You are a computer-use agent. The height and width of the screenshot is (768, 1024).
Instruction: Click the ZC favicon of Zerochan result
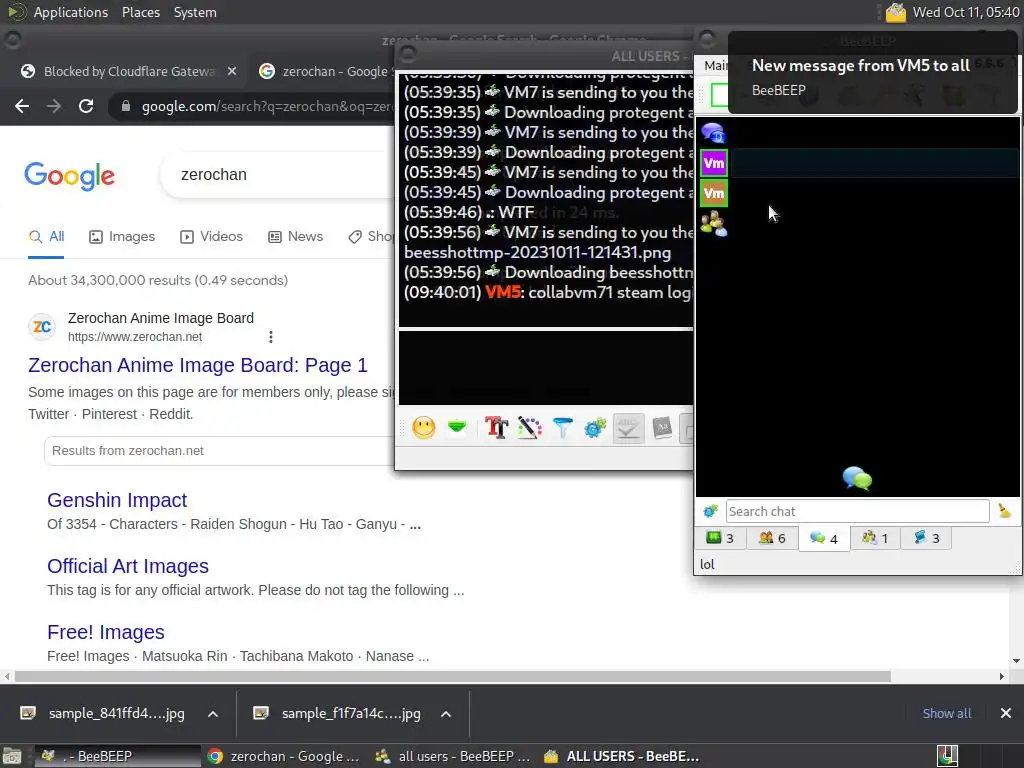click(42, 327)
